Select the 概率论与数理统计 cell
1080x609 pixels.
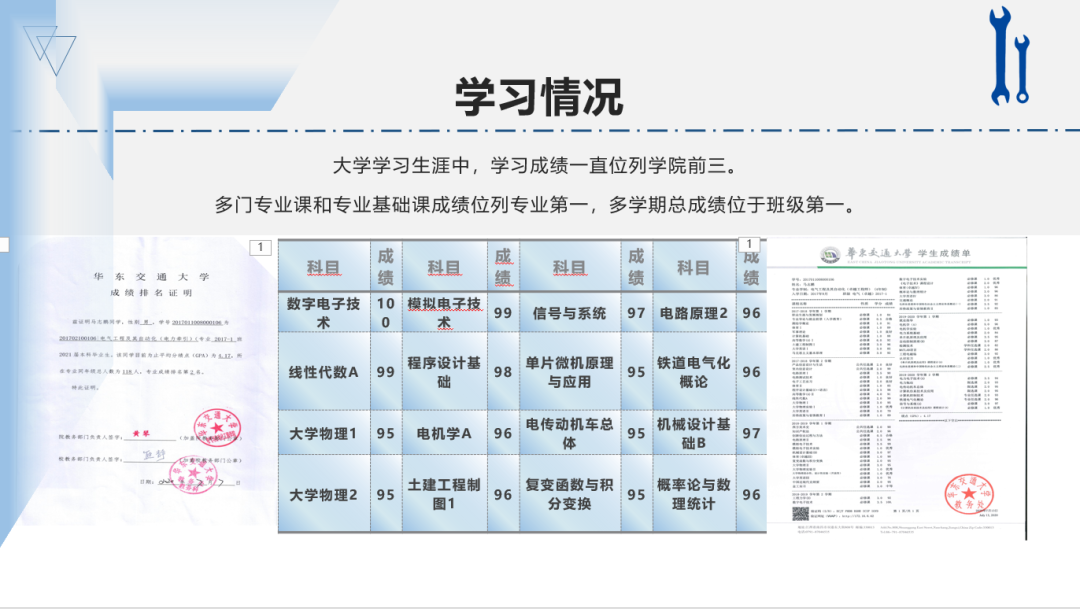click(693, 494)
